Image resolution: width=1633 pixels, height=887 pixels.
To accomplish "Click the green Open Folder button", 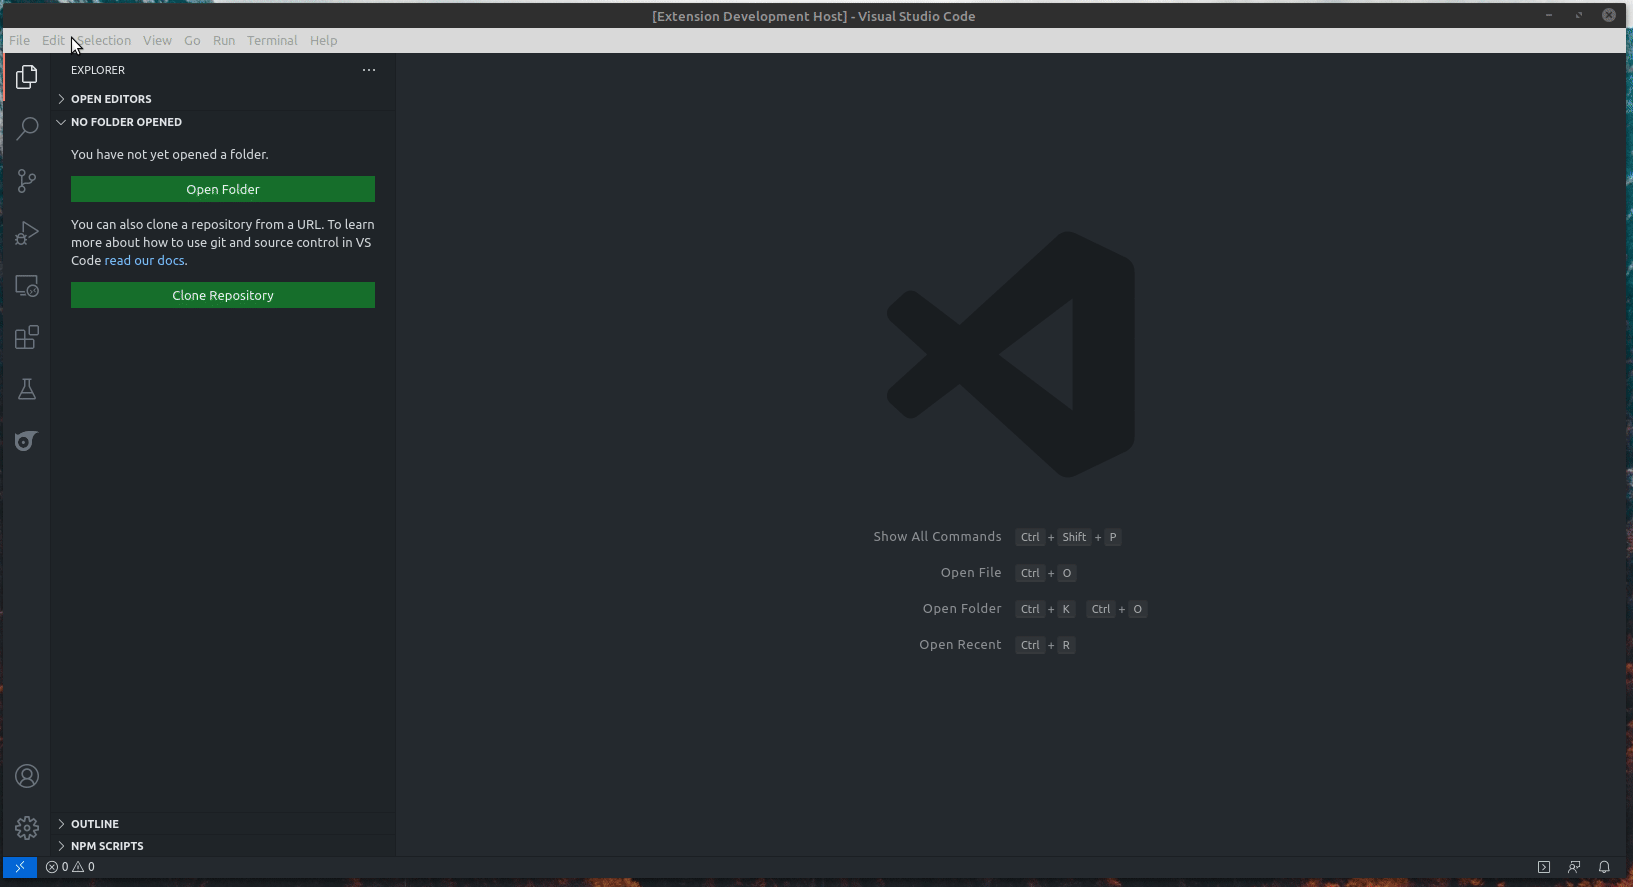I will [223, 189].
